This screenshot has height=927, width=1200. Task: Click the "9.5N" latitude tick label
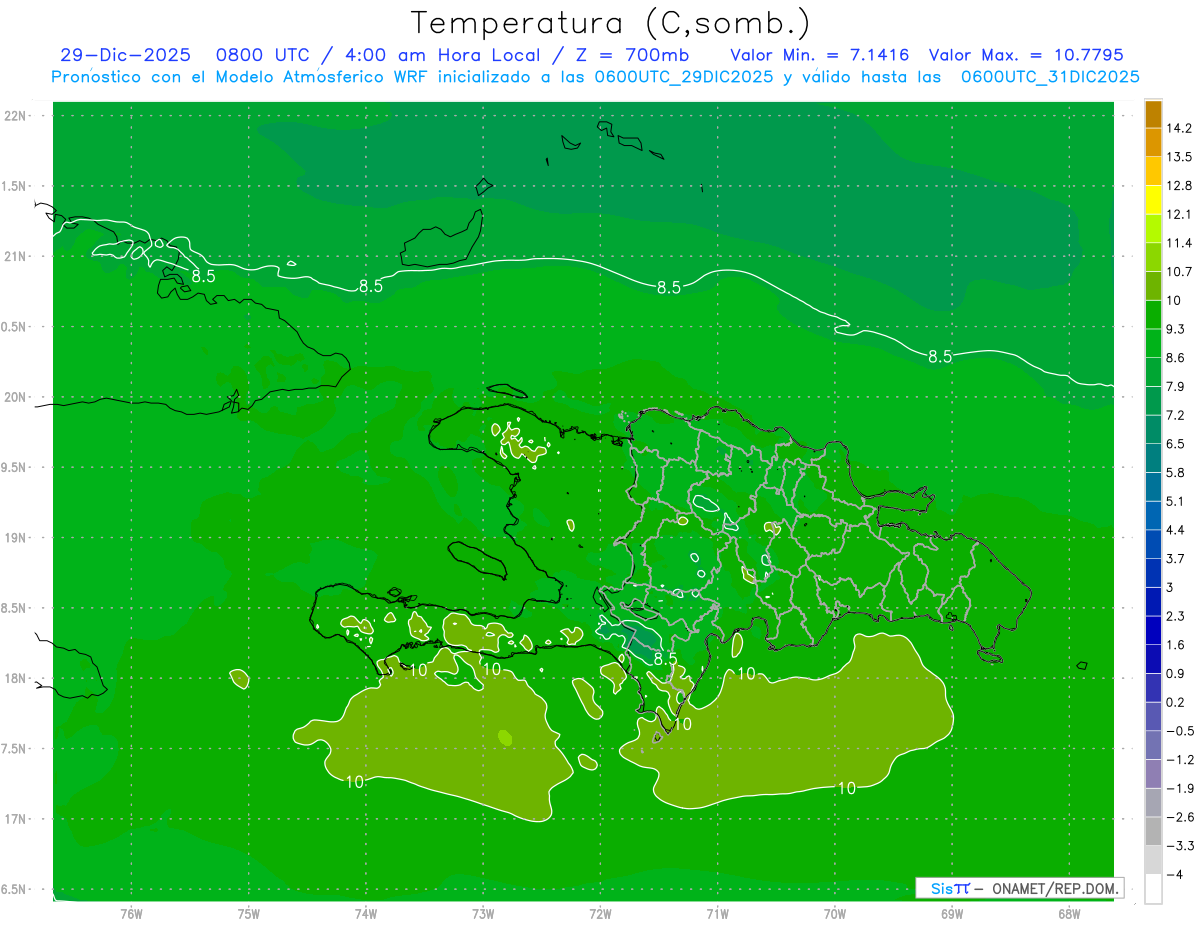[15, 467]
